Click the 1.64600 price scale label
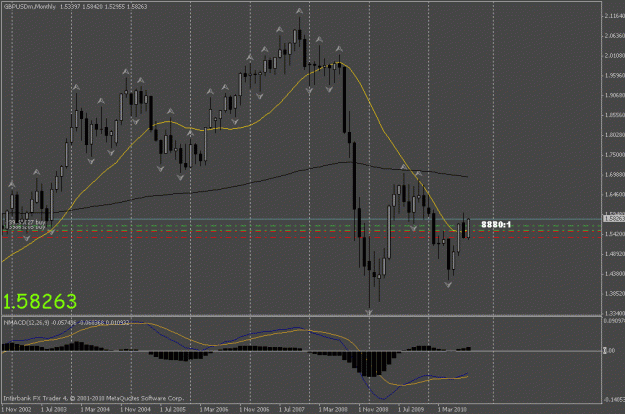 pyautogui.click(x=615, y=194)
